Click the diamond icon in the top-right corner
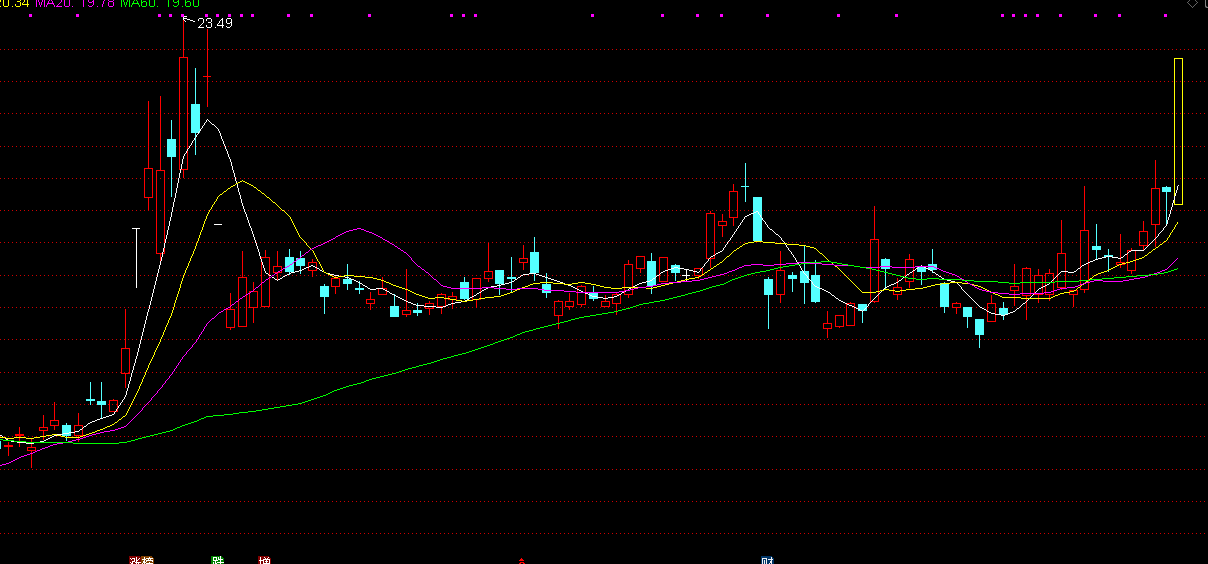Viewport: 1208px width, 564px height. point(1192,5)
